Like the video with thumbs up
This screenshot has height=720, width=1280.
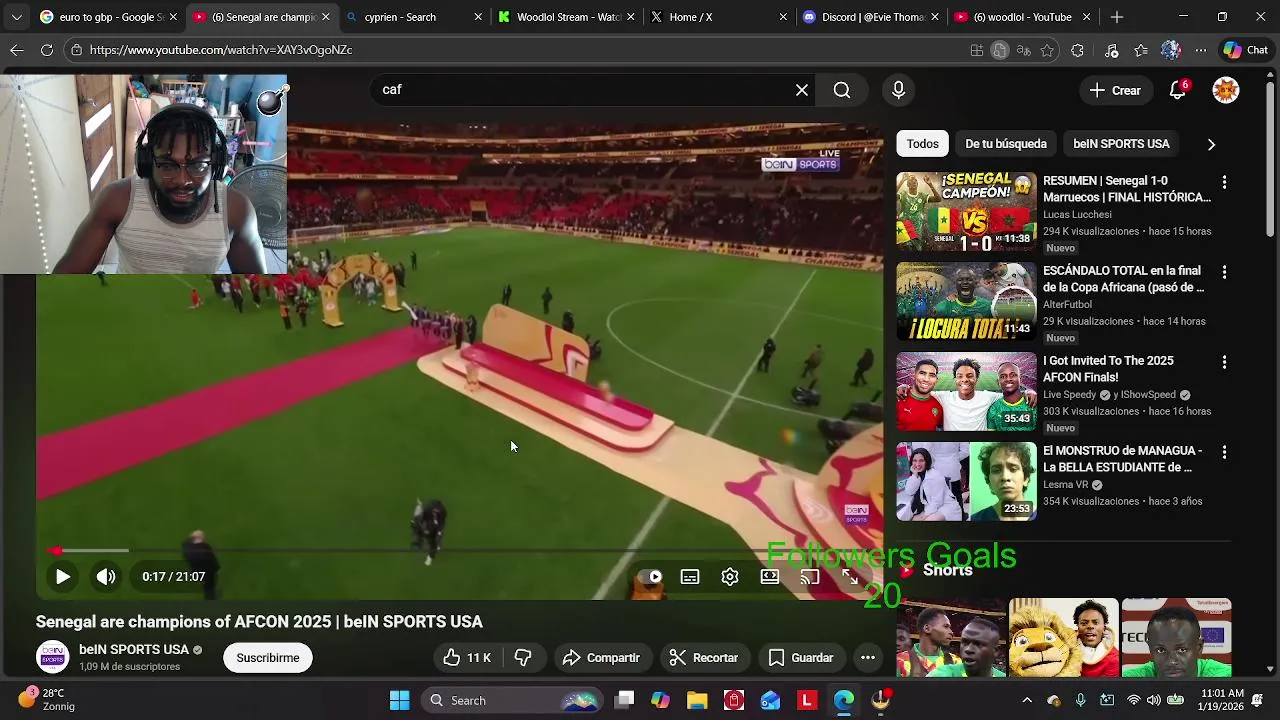pyautogui.click(x=467, y=658)
